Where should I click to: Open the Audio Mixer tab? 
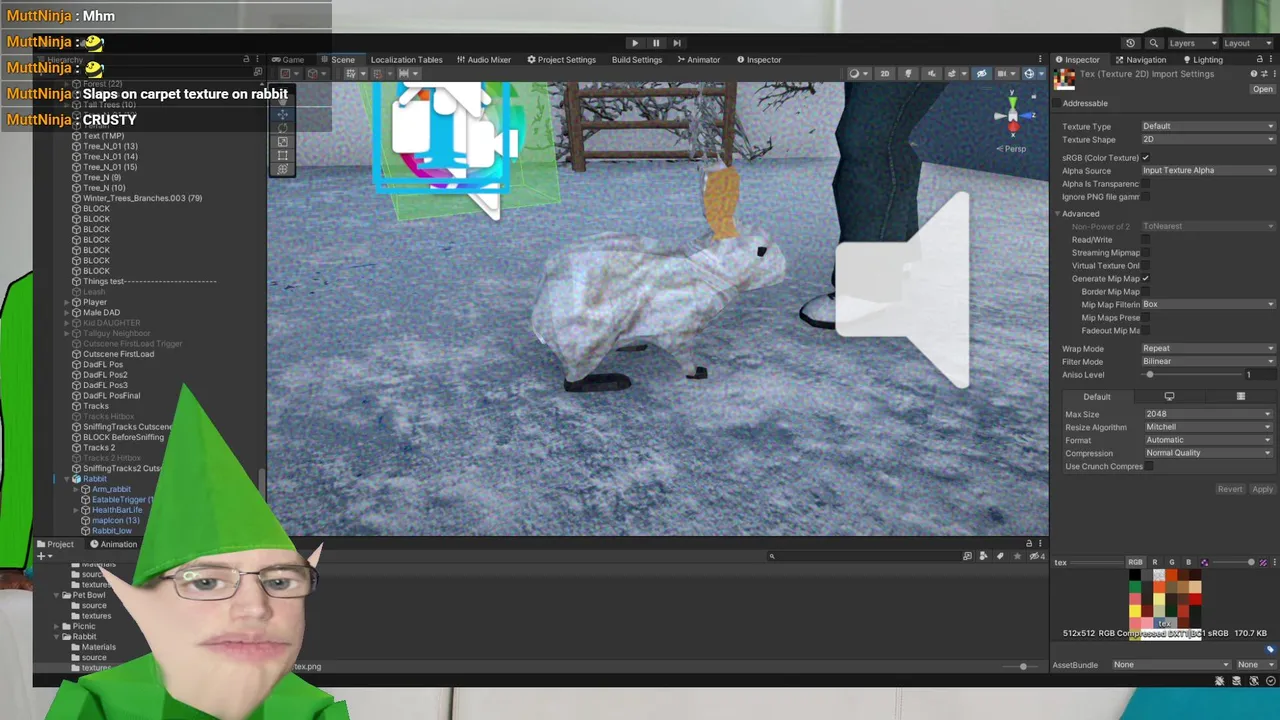[484, 60]
